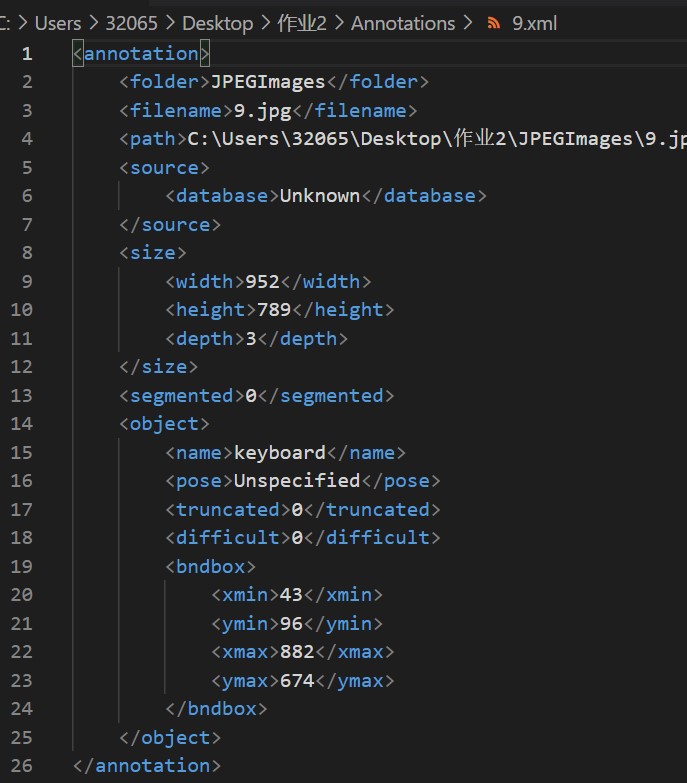The image size is (687, 783).
Task: Click line number 1 in gutter
Action: click(27, 53)
